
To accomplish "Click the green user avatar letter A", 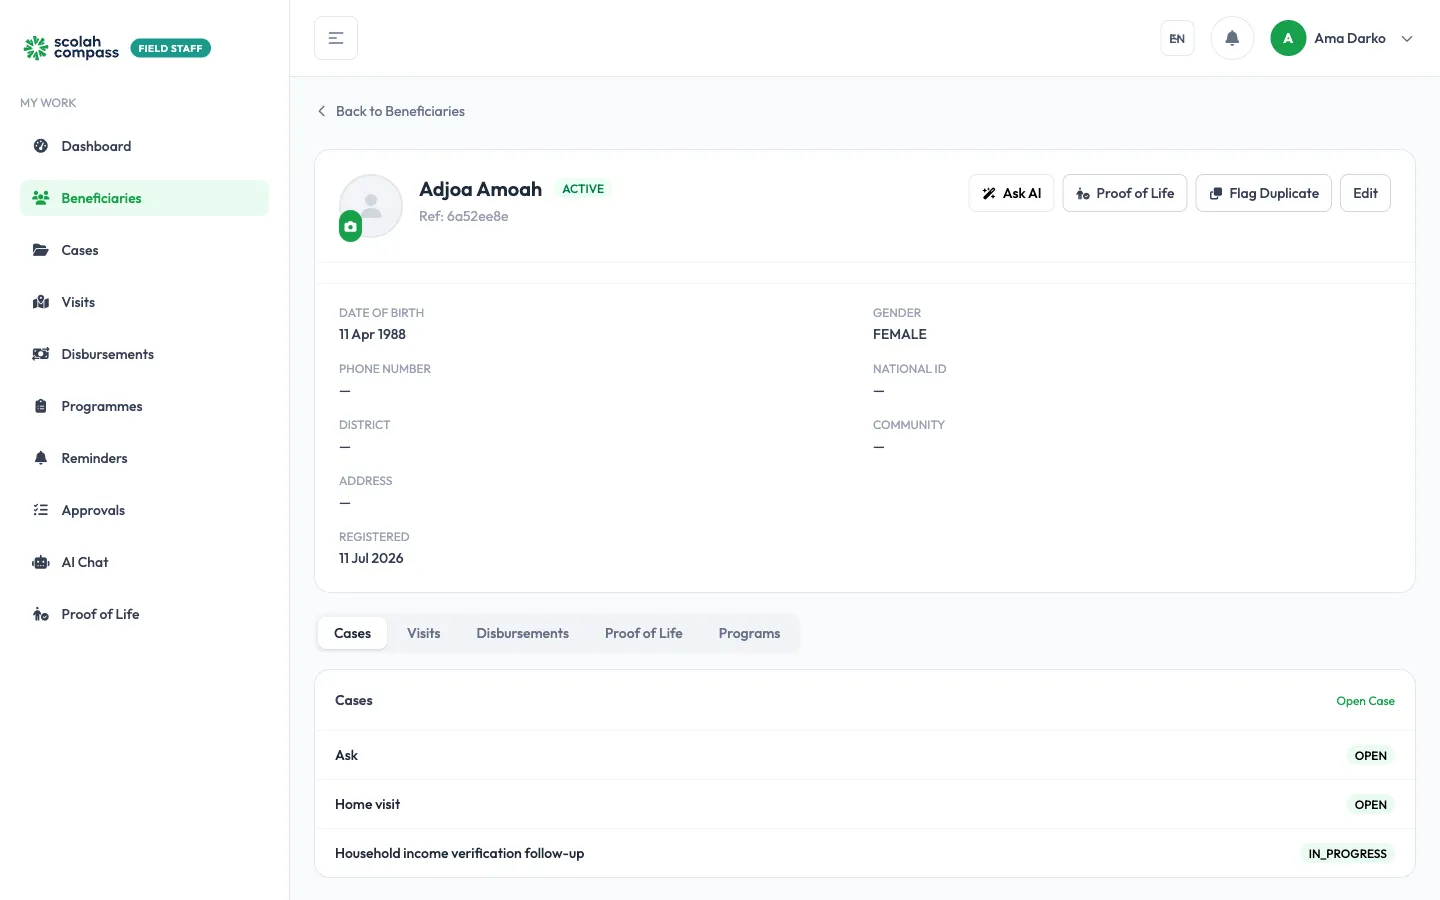I will pyautogui.click(x=1288, y=38).
